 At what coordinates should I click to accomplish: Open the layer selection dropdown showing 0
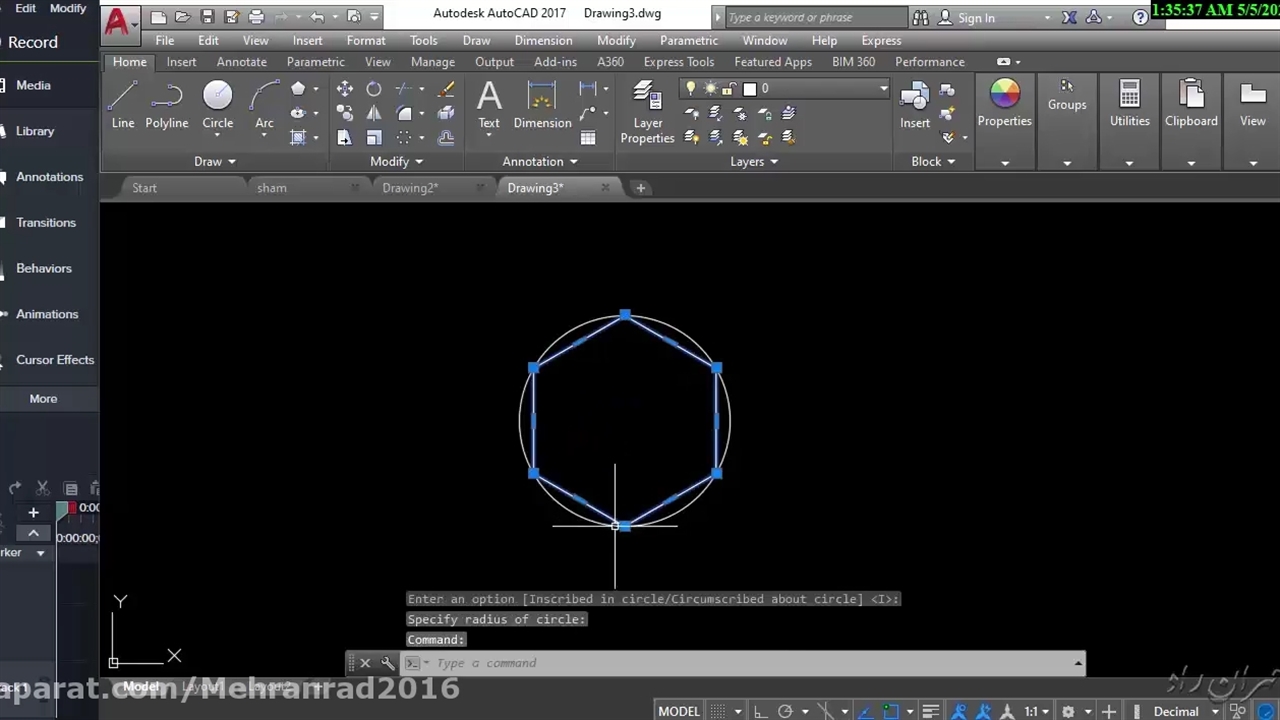coord(883,89)
